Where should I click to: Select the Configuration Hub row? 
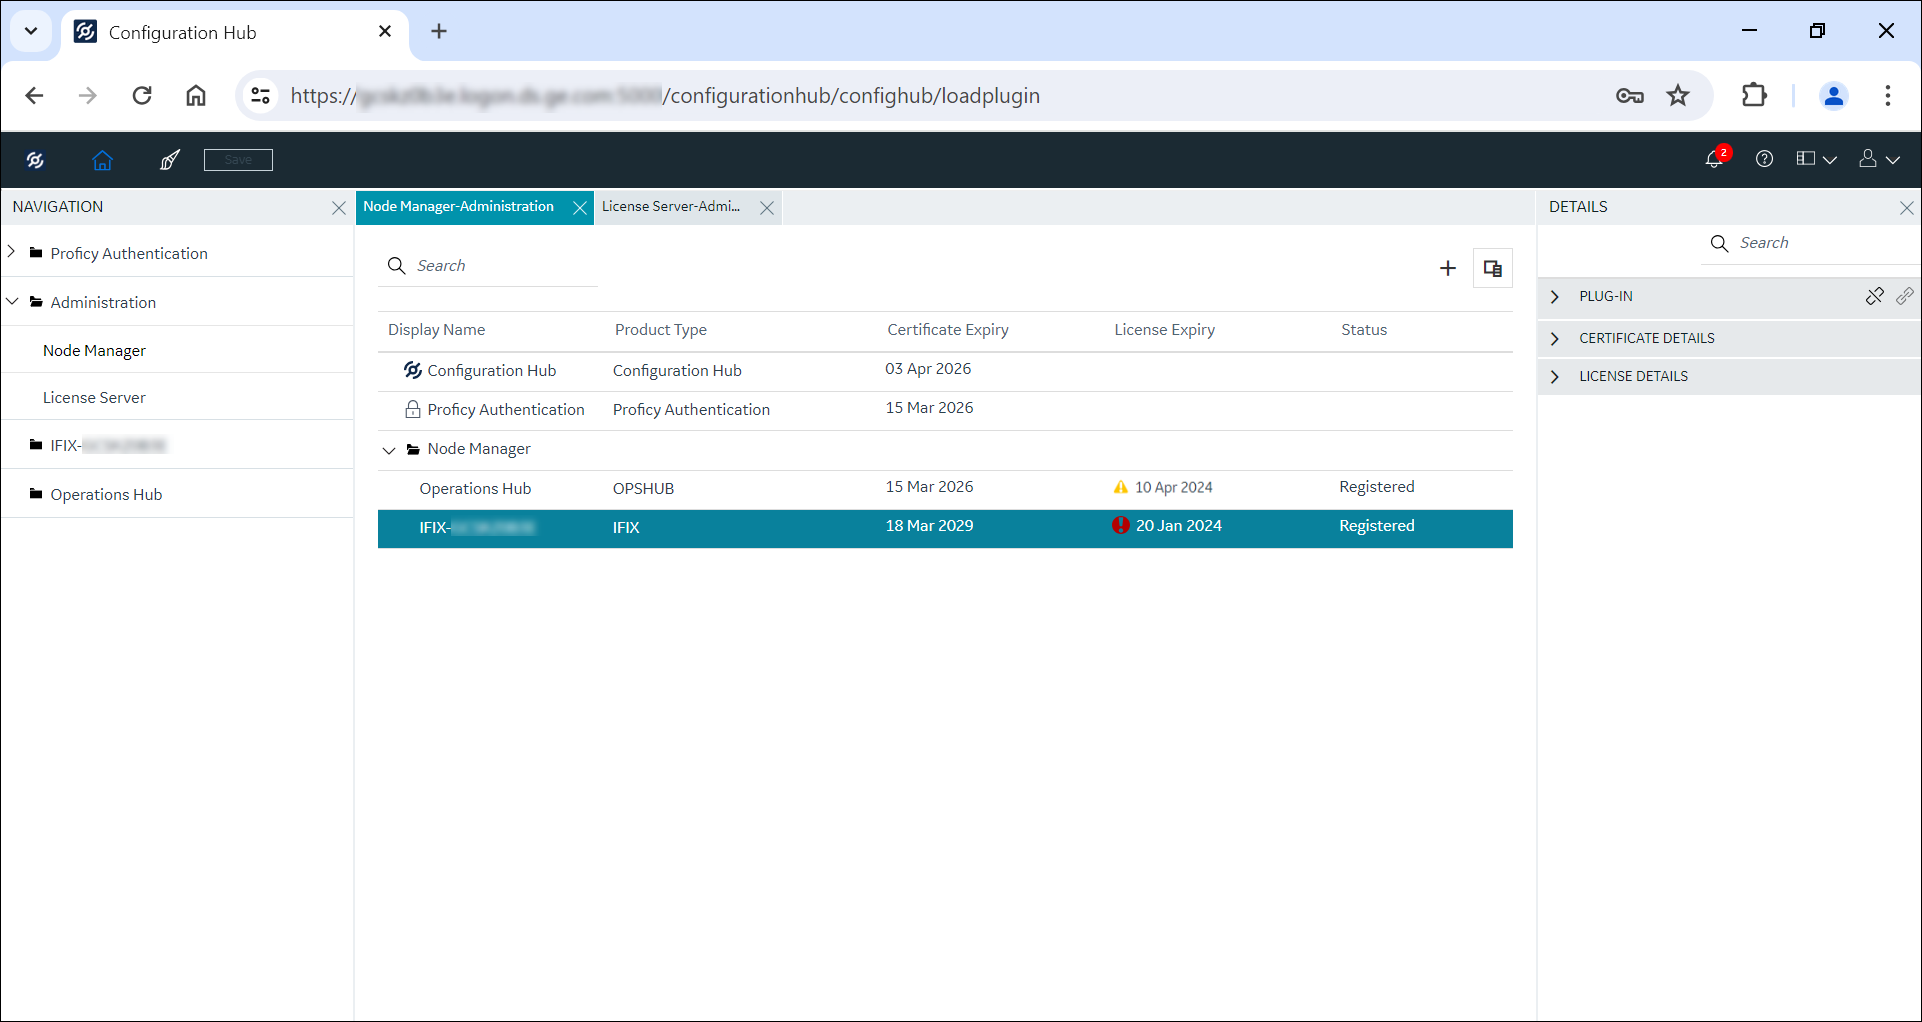click(945, 371)
